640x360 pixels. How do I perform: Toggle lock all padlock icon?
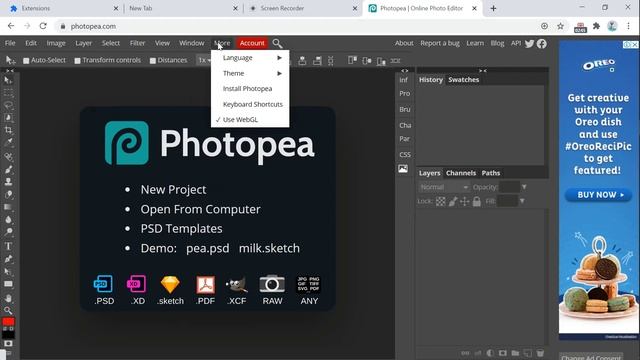tap(477, 201)
